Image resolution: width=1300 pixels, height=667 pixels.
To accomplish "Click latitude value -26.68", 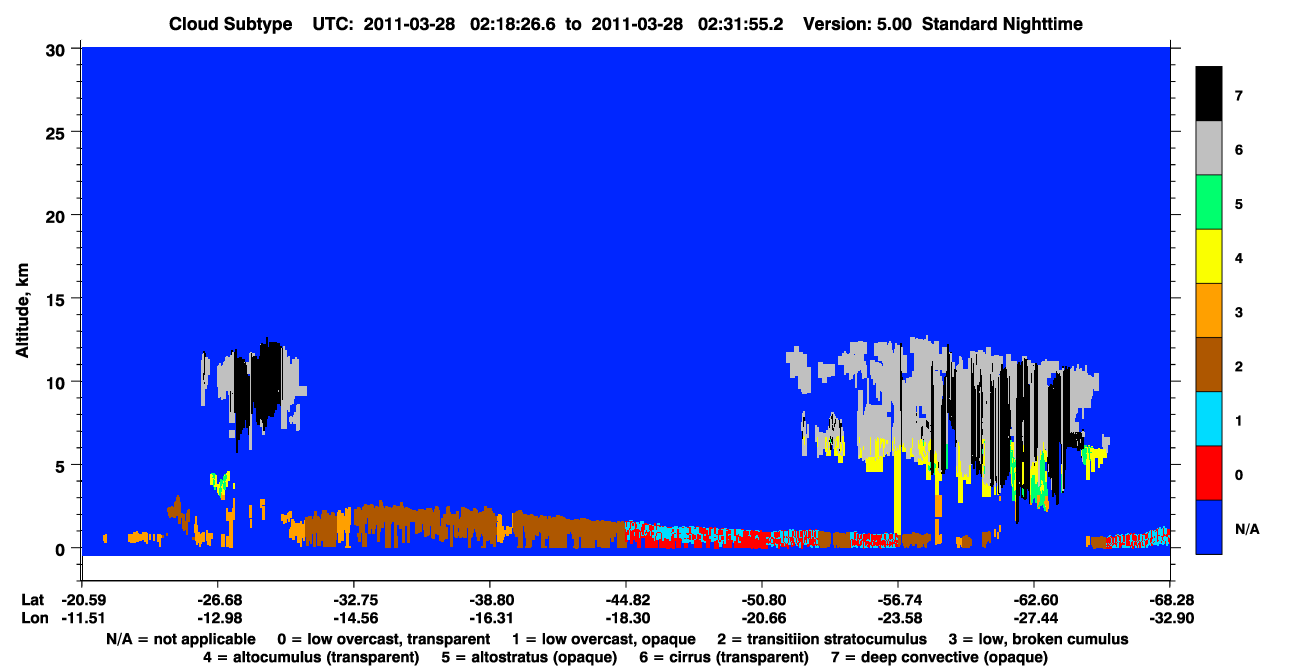I will click(x=217, y=600).
